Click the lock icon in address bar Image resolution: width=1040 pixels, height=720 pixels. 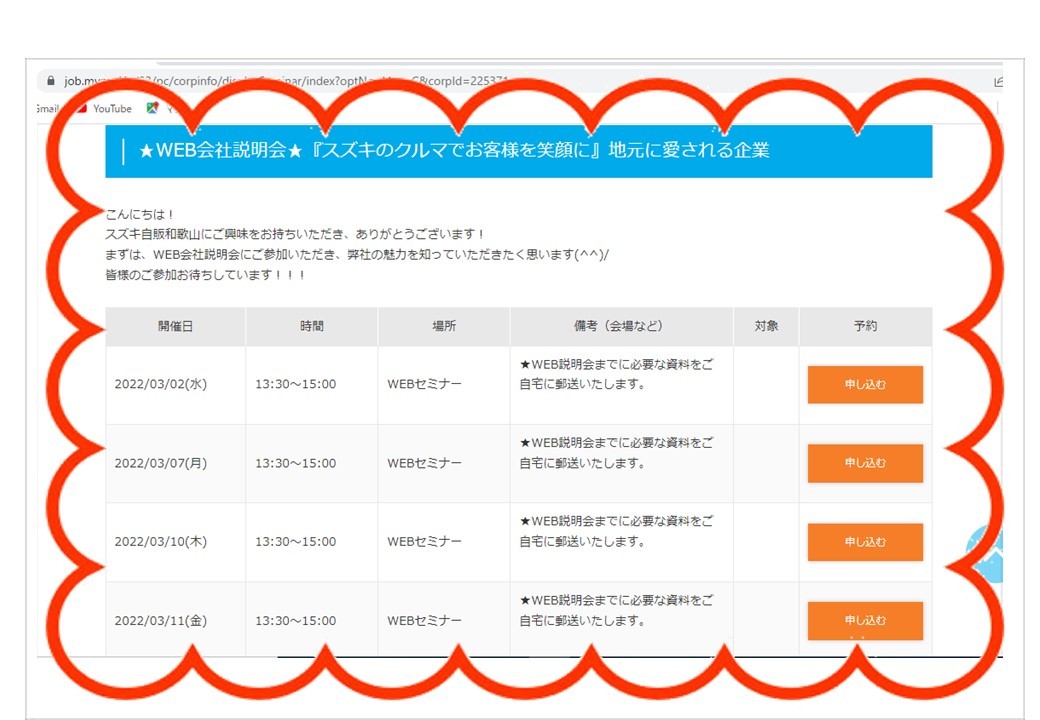50,81
